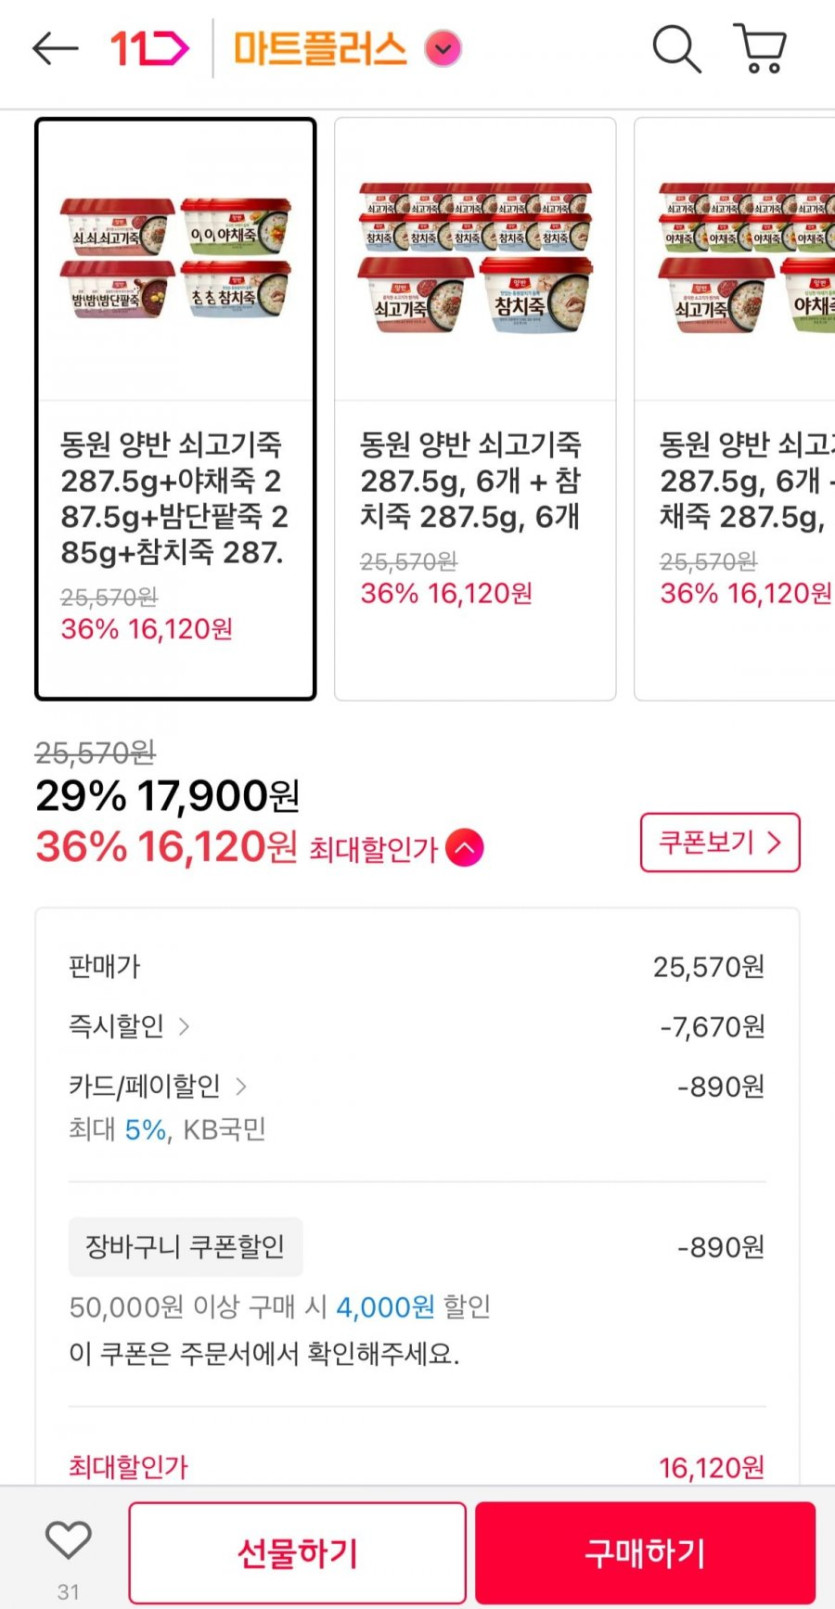The height and width of the screenshot is (1609, 835).
Task: Tap the heart wishlist icon
Action: pos(68,1541)
